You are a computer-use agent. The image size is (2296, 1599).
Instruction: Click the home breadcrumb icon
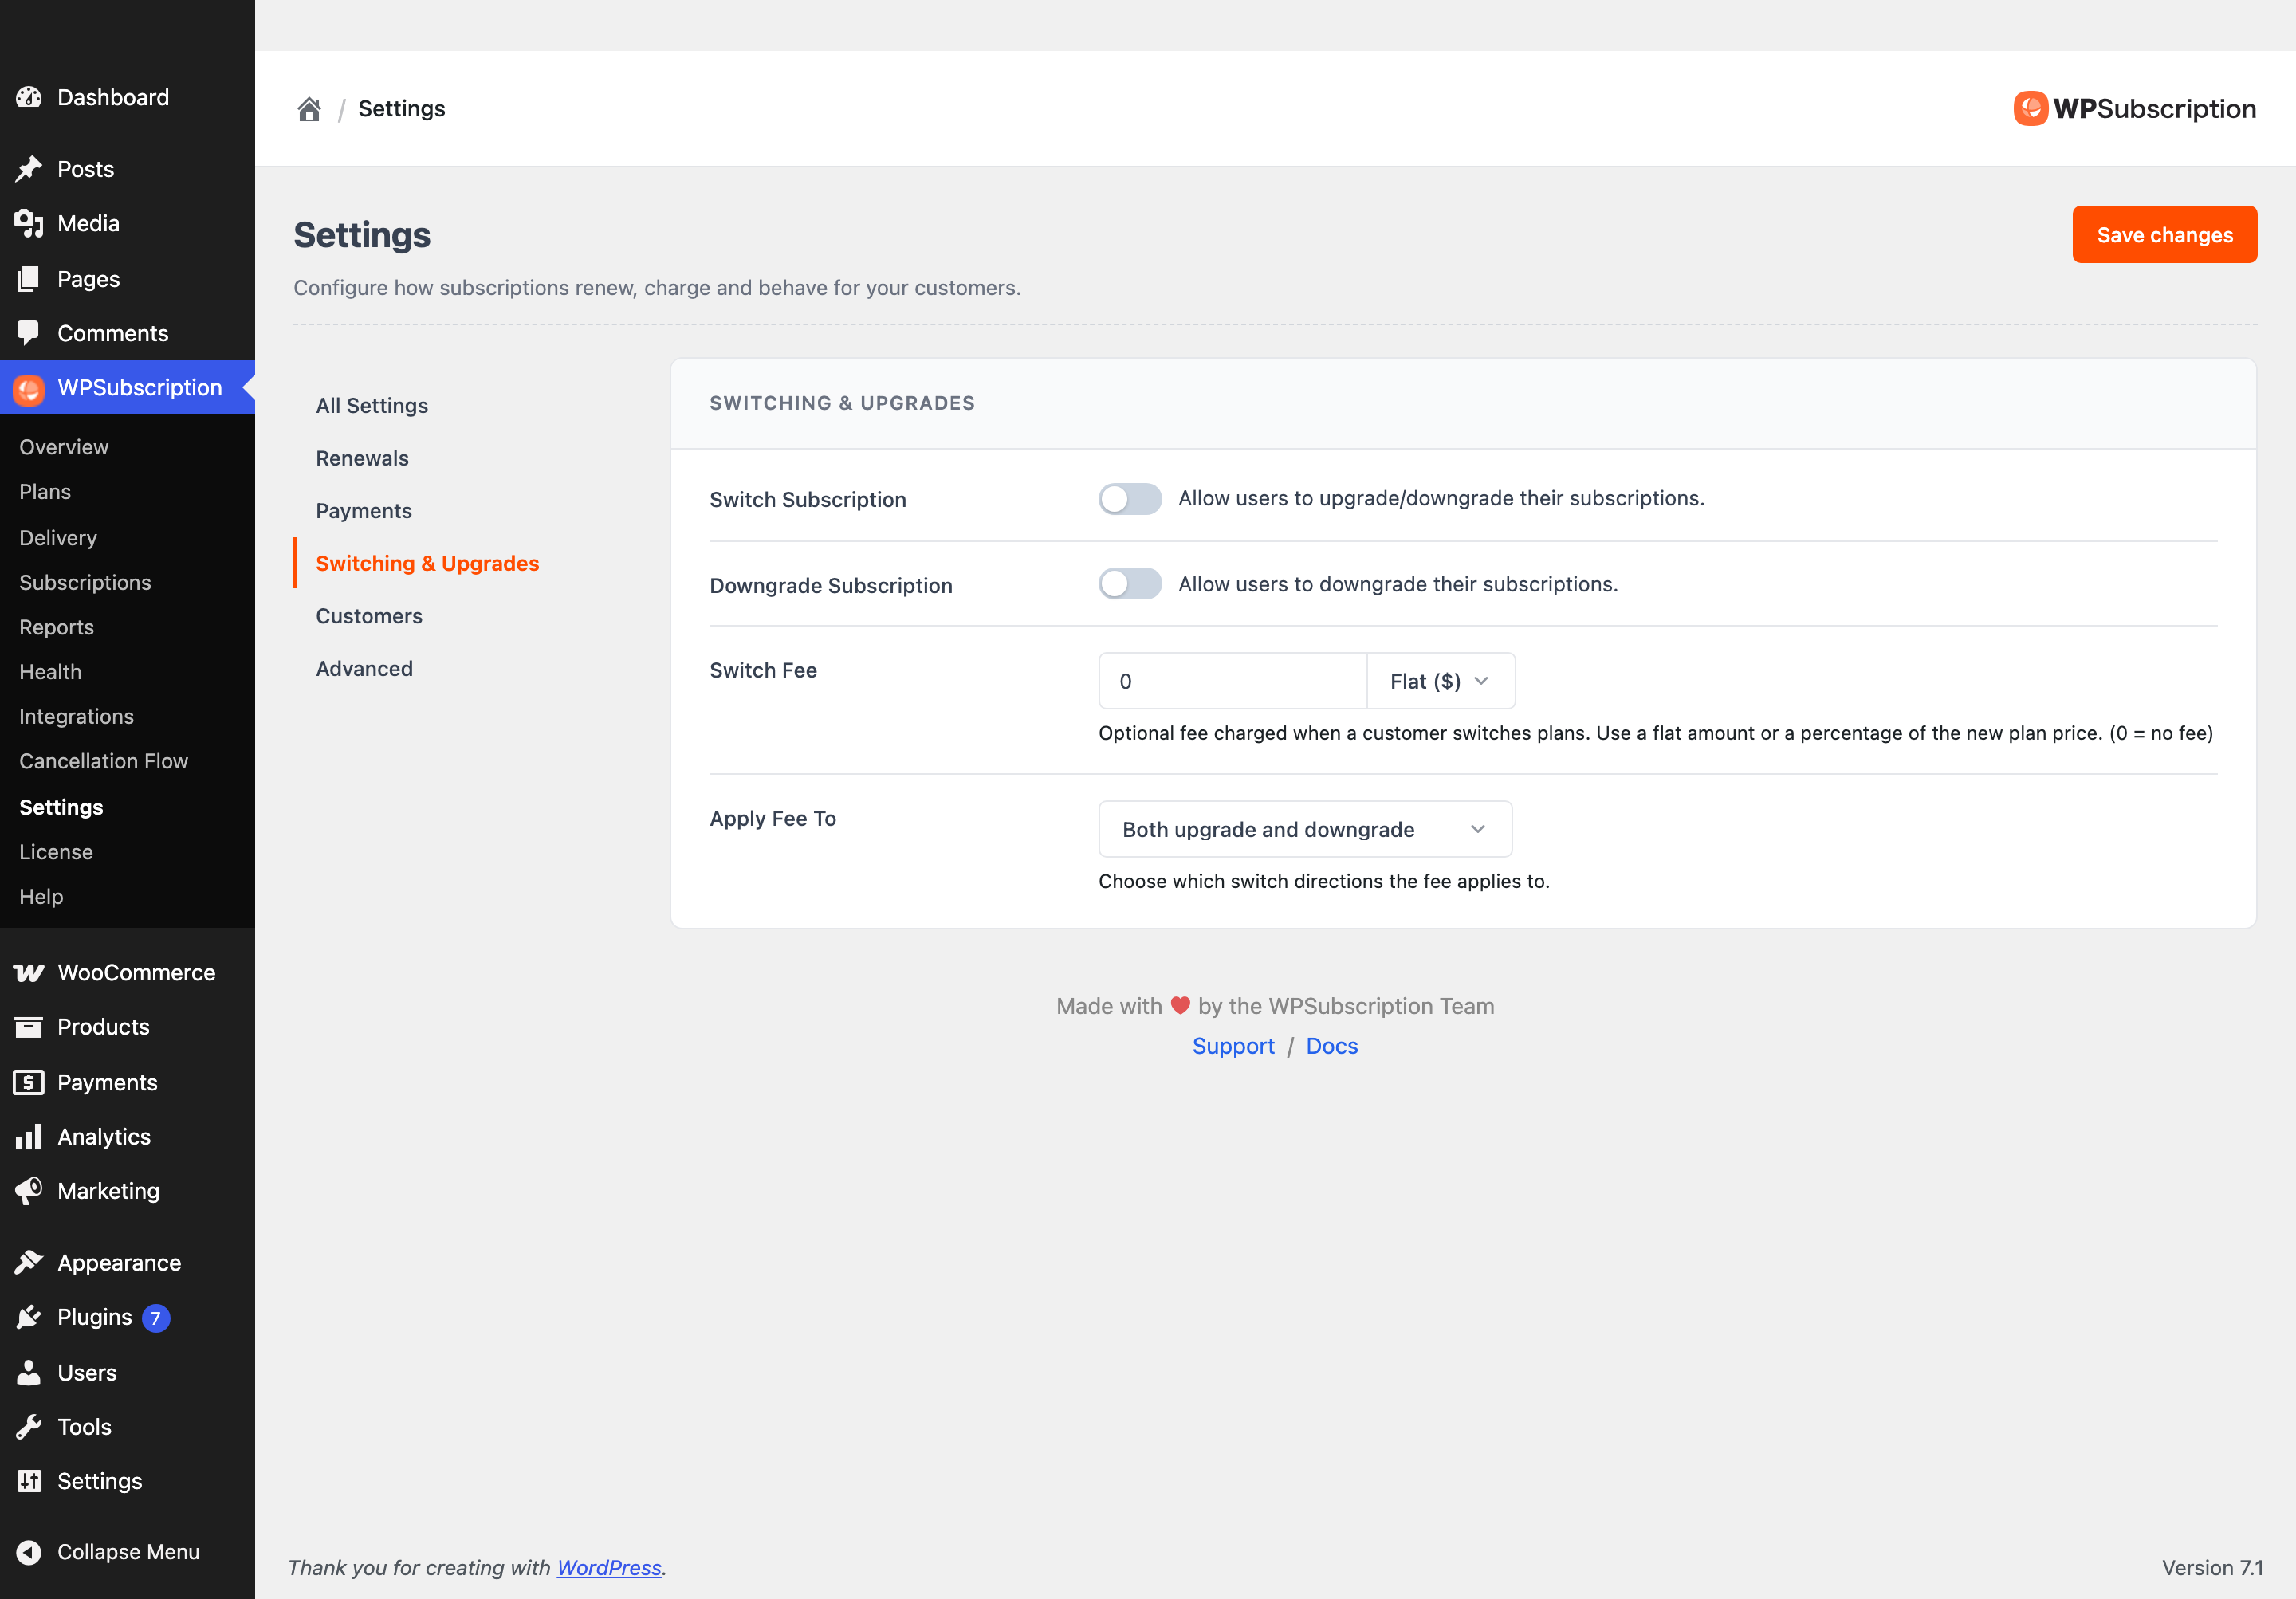[x=309, y=109]
